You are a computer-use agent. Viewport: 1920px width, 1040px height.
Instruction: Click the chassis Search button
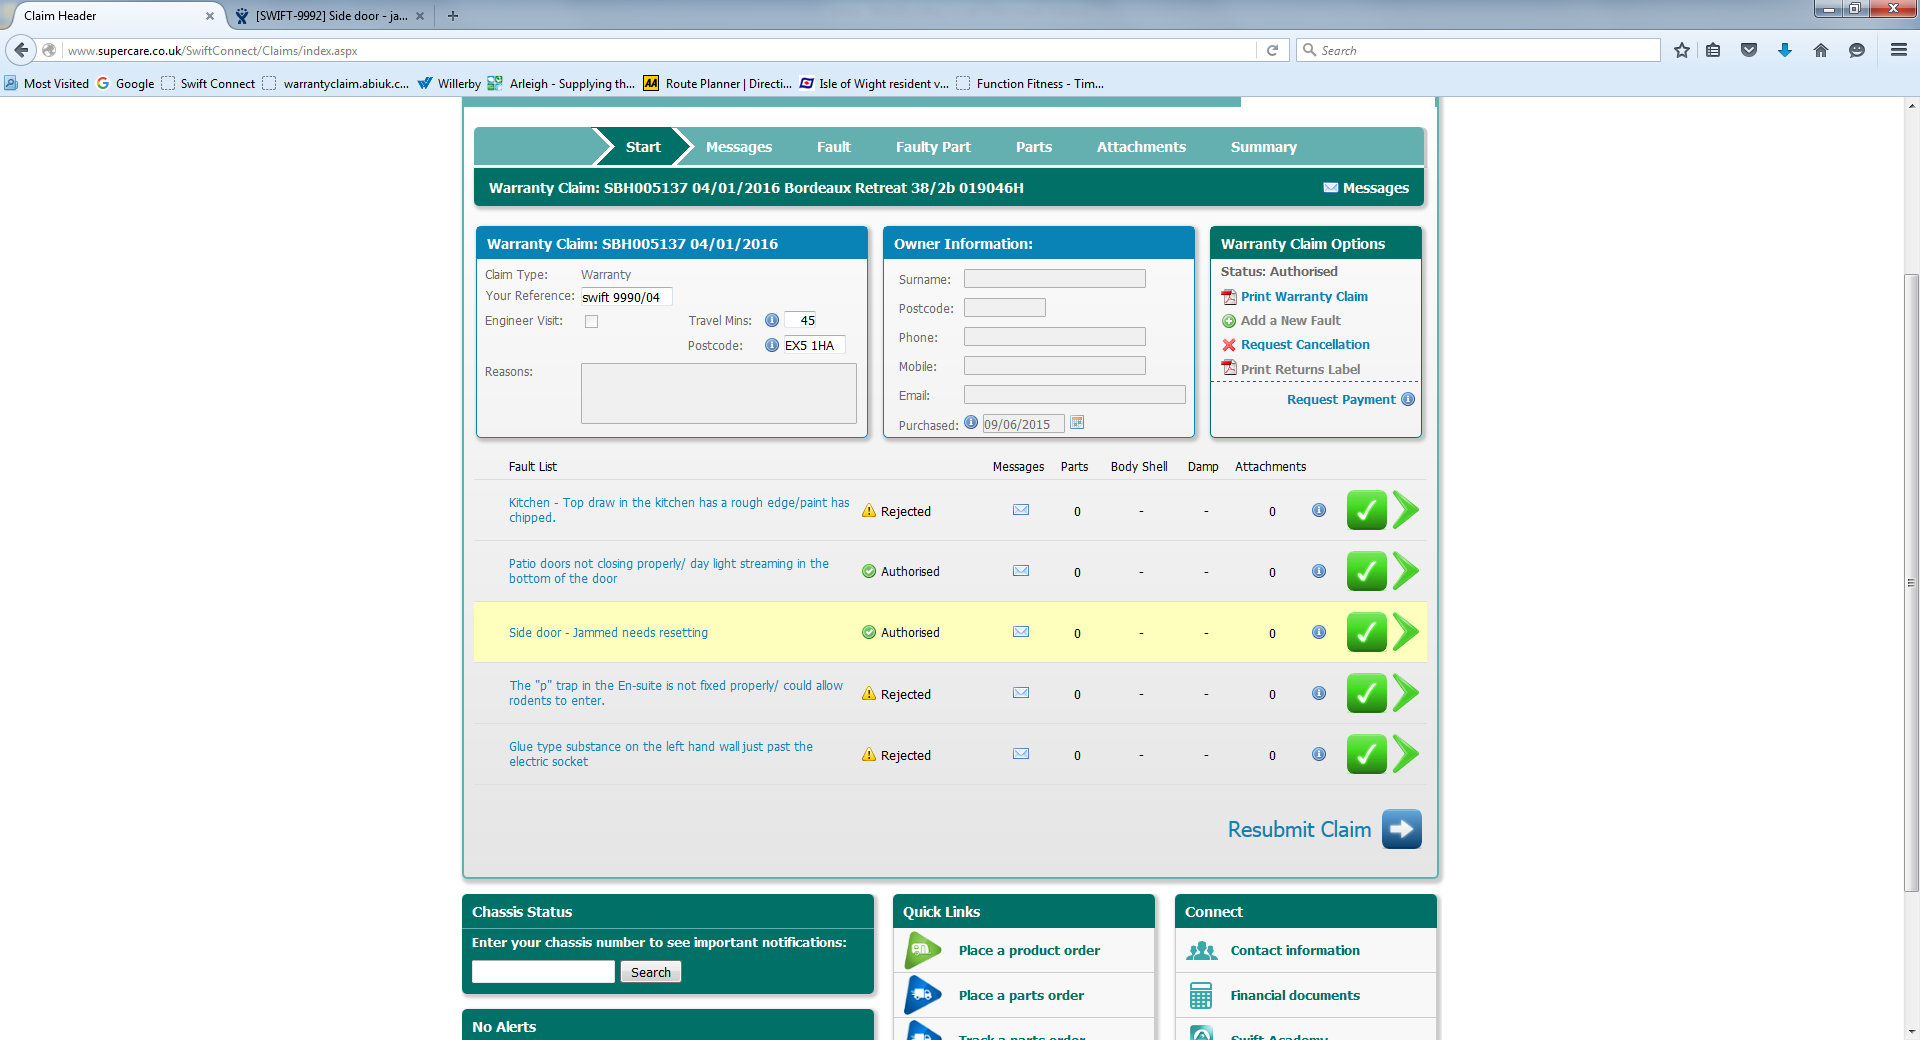(x=651, y=972)
